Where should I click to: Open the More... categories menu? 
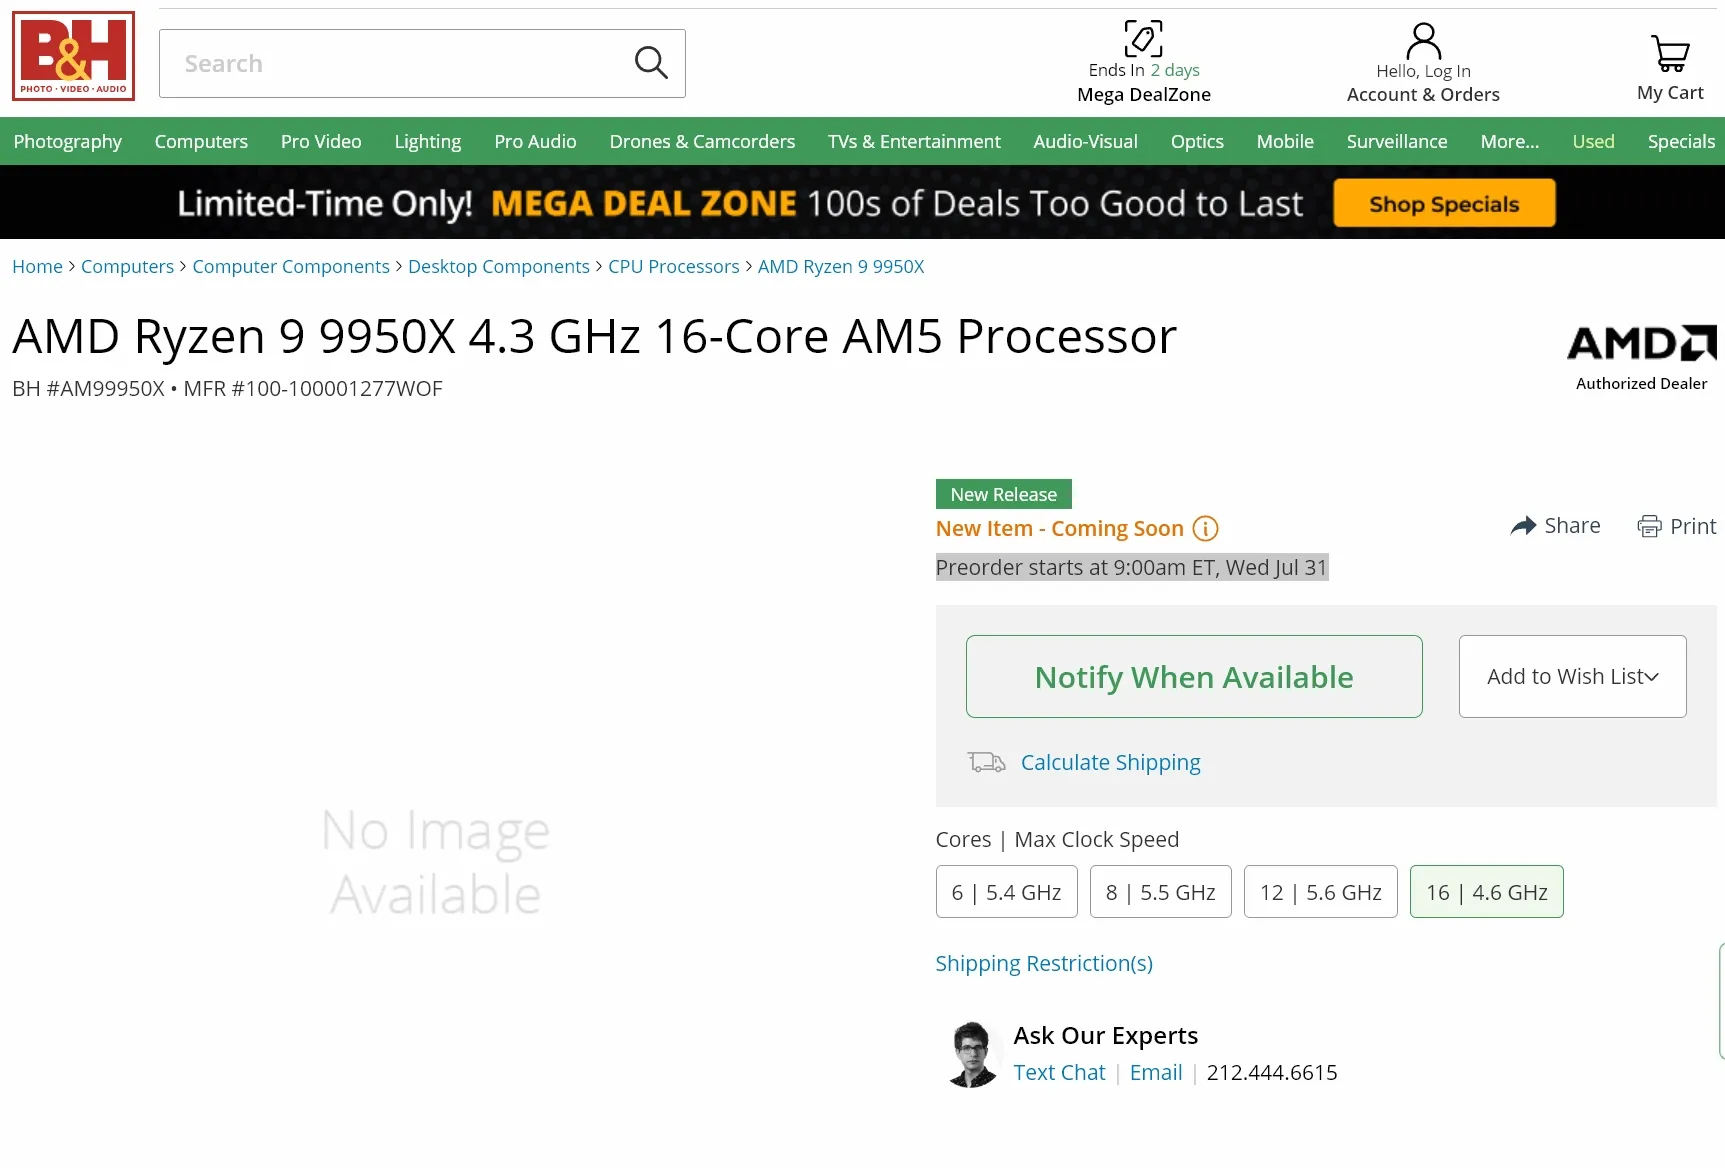coord(1509,141)
